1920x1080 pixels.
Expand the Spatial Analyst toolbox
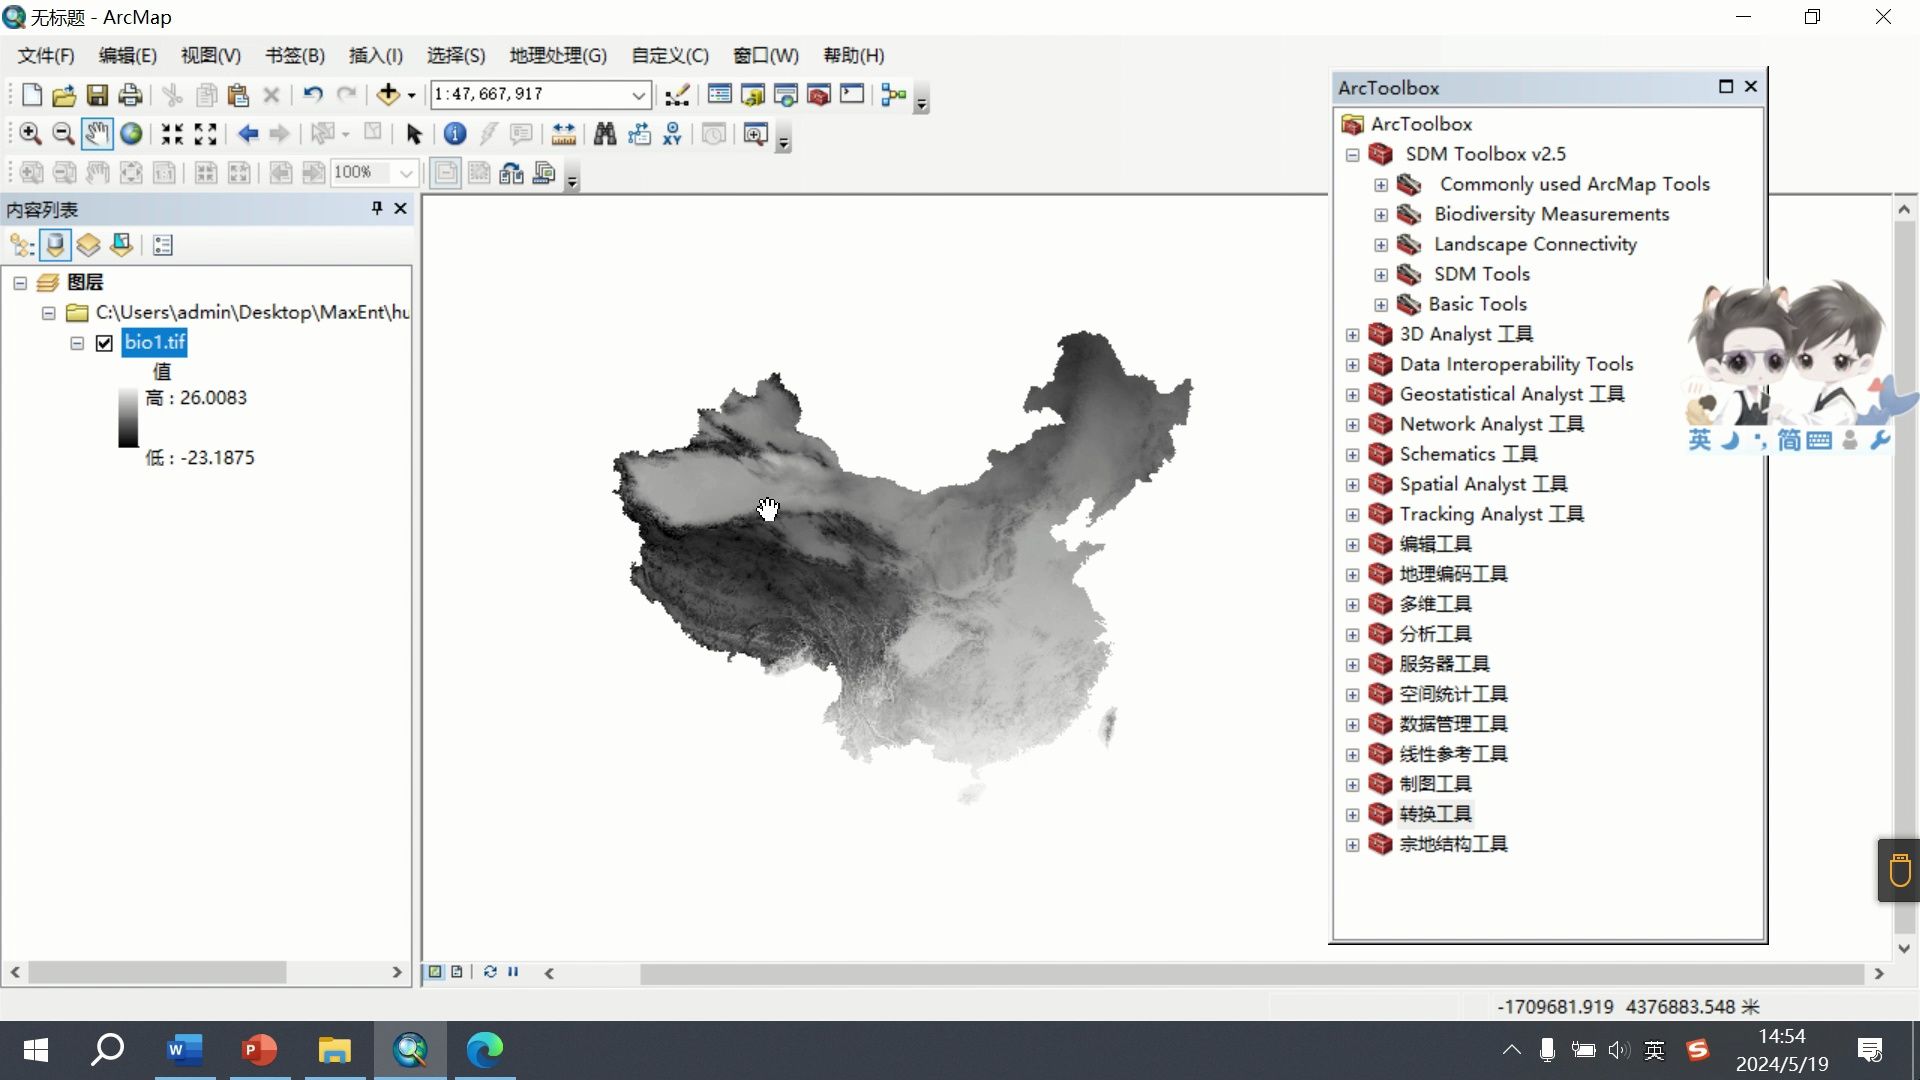pyautogui.click(x=1352, y=485)
